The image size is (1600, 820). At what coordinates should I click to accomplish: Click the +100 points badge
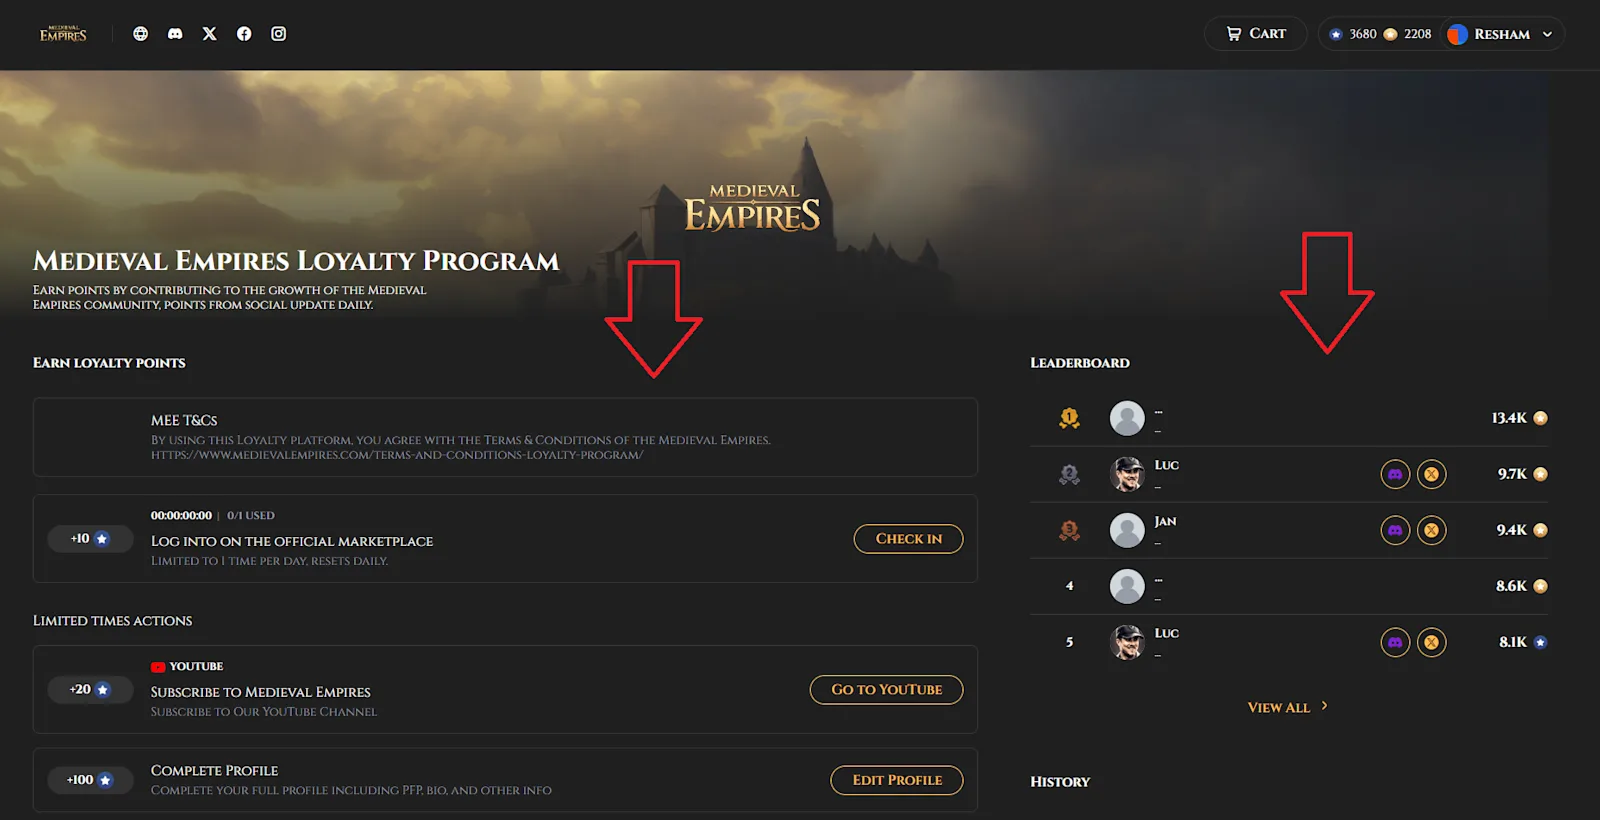coord(90,780)
